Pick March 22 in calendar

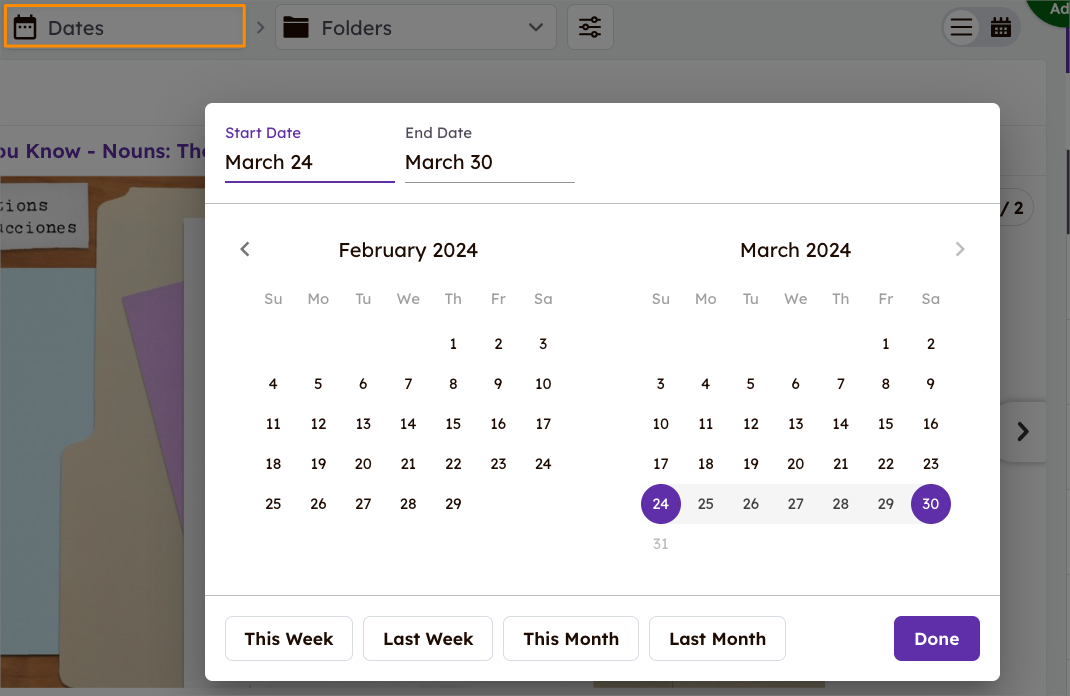coord(886,464)
